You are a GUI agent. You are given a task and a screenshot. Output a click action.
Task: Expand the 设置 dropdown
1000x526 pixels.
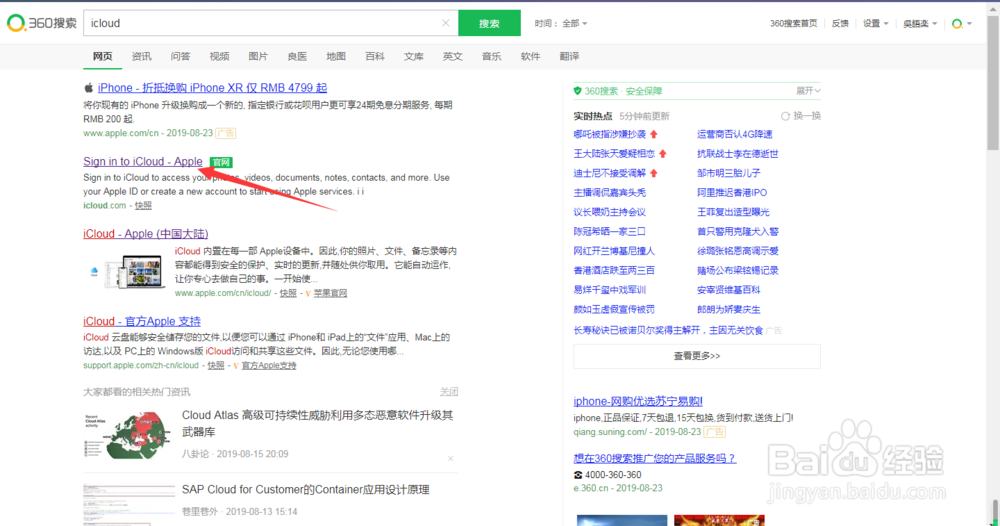[x=875, y=23]
